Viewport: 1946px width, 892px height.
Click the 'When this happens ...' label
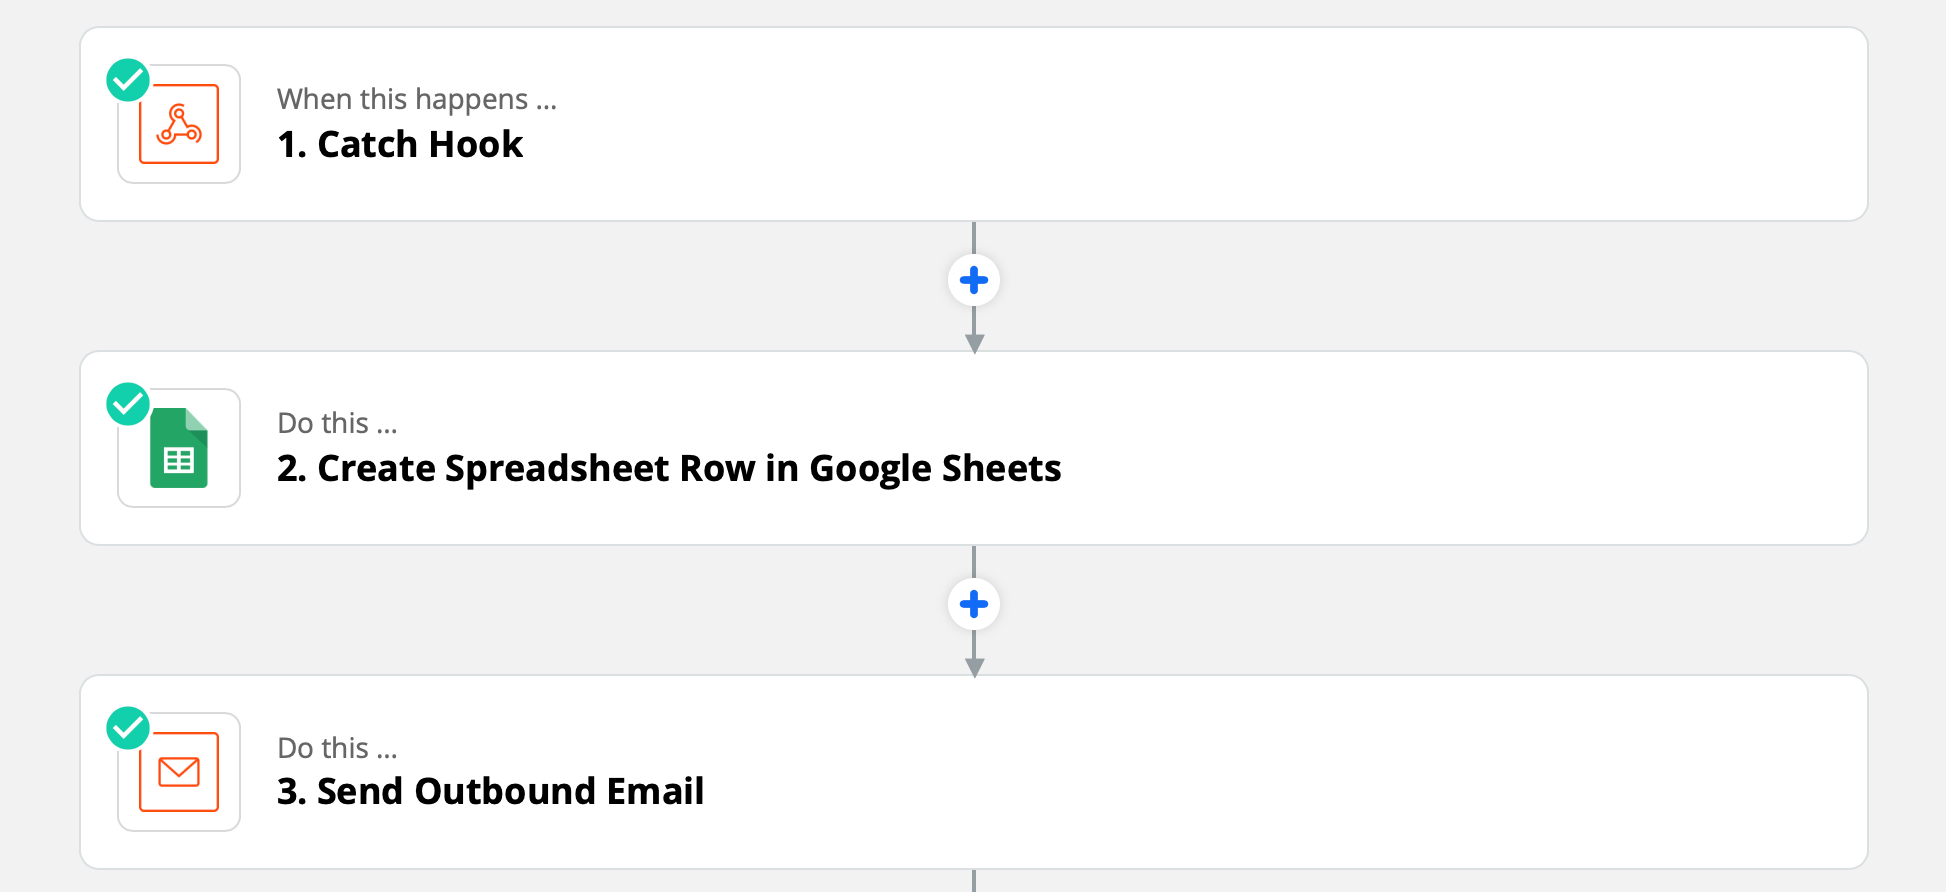point(417,99)
